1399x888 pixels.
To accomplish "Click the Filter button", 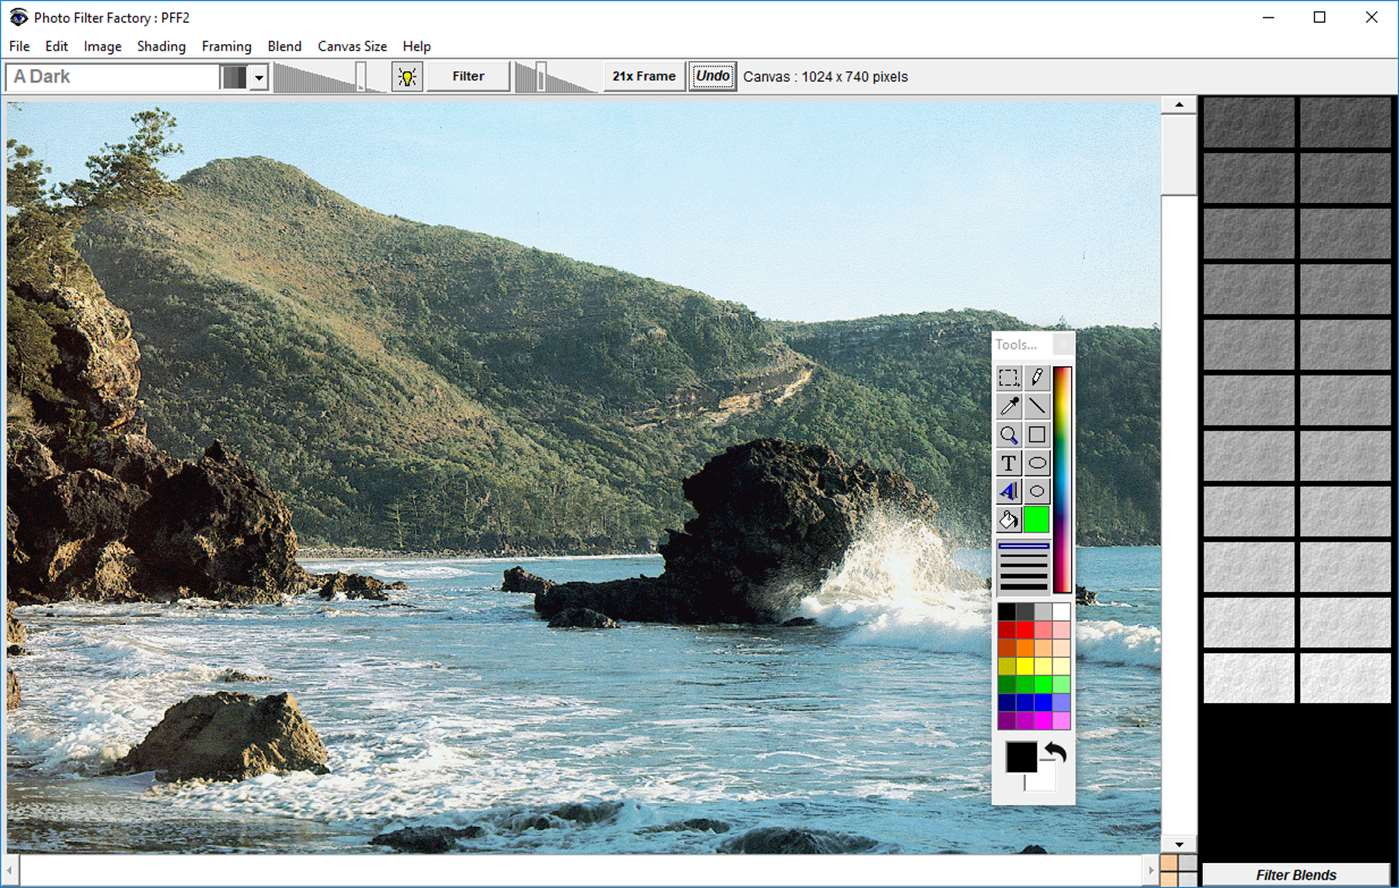I will coord(468,77).
